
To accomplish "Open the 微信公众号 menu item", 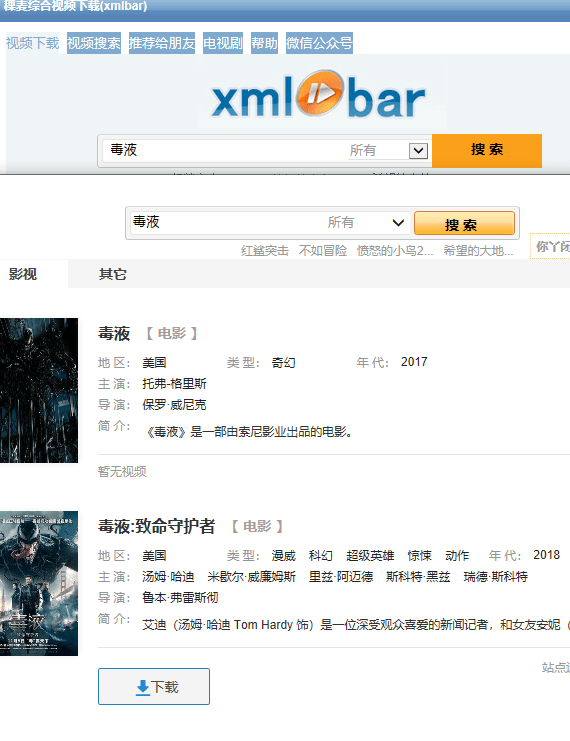I will pos(319,43).
